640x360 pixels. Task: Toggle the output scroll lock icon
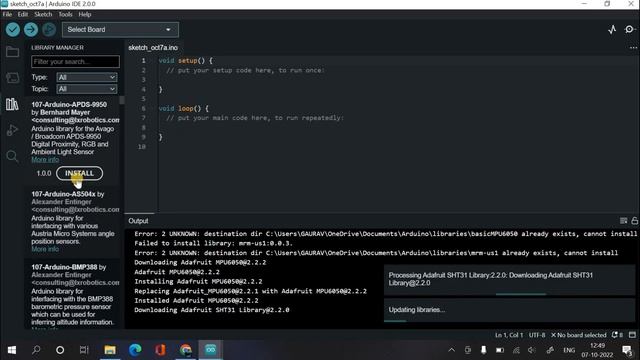tap(635, 221)
